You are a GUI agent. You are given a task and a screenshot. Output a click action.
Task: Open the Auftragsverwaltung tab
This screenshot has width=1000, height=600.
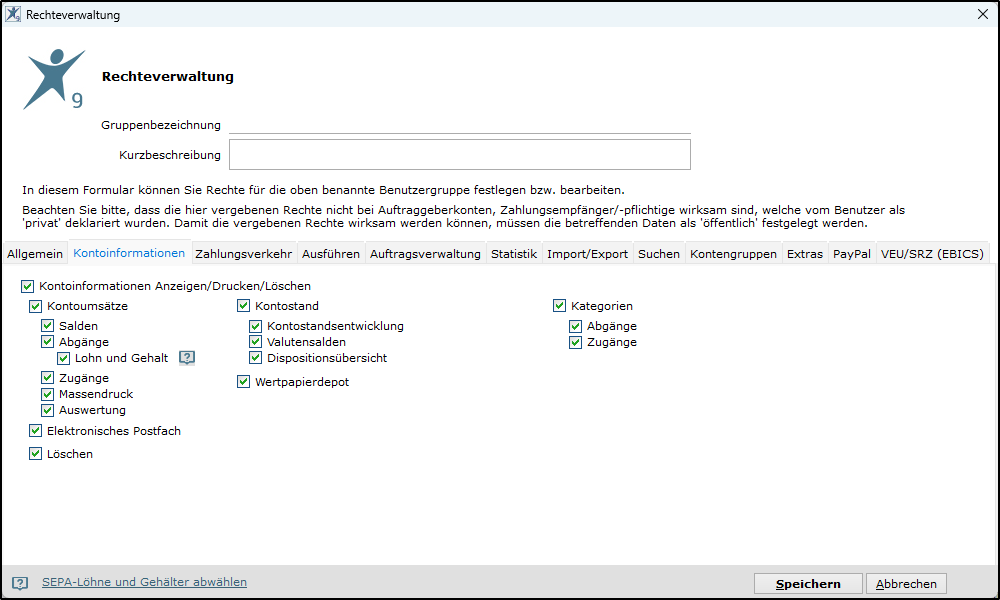point(425,254)
